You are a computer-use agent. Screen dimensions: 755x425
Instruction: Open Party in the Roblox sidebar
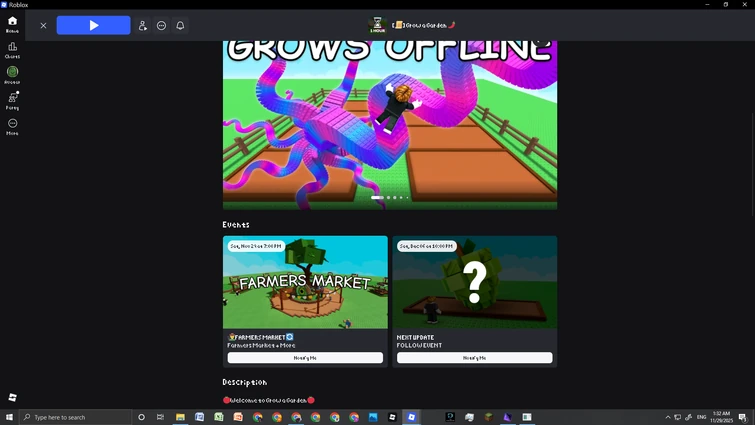(x=13, y=101)
